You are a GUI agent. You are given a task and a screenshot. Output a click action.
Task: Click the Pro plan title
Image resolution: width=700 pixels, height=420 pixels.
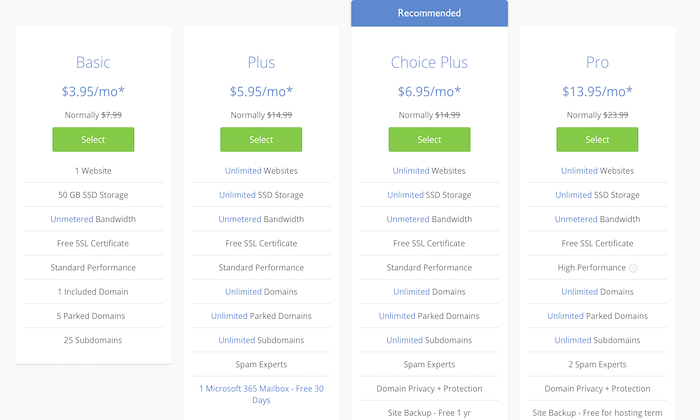click(597, 62)
